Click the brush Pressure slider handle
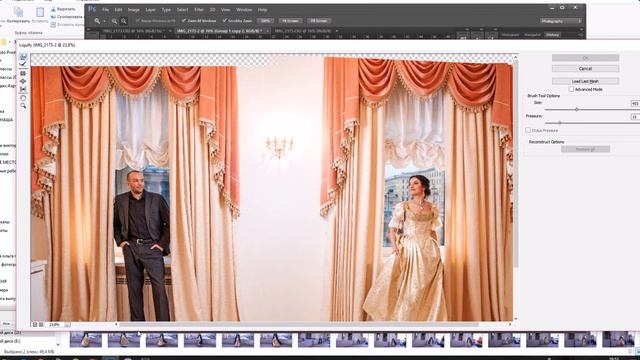The width and height of the screenshot is (640, 360). coord(560,123)
